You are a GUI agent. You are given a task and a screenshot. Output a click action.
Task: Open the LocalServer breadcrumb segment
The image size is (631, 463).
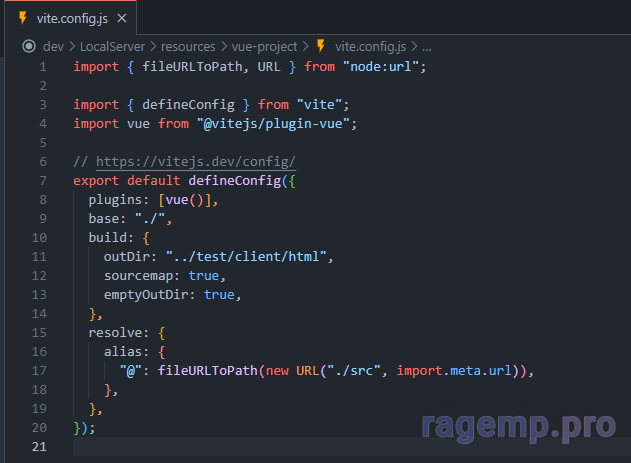point(112,47)
